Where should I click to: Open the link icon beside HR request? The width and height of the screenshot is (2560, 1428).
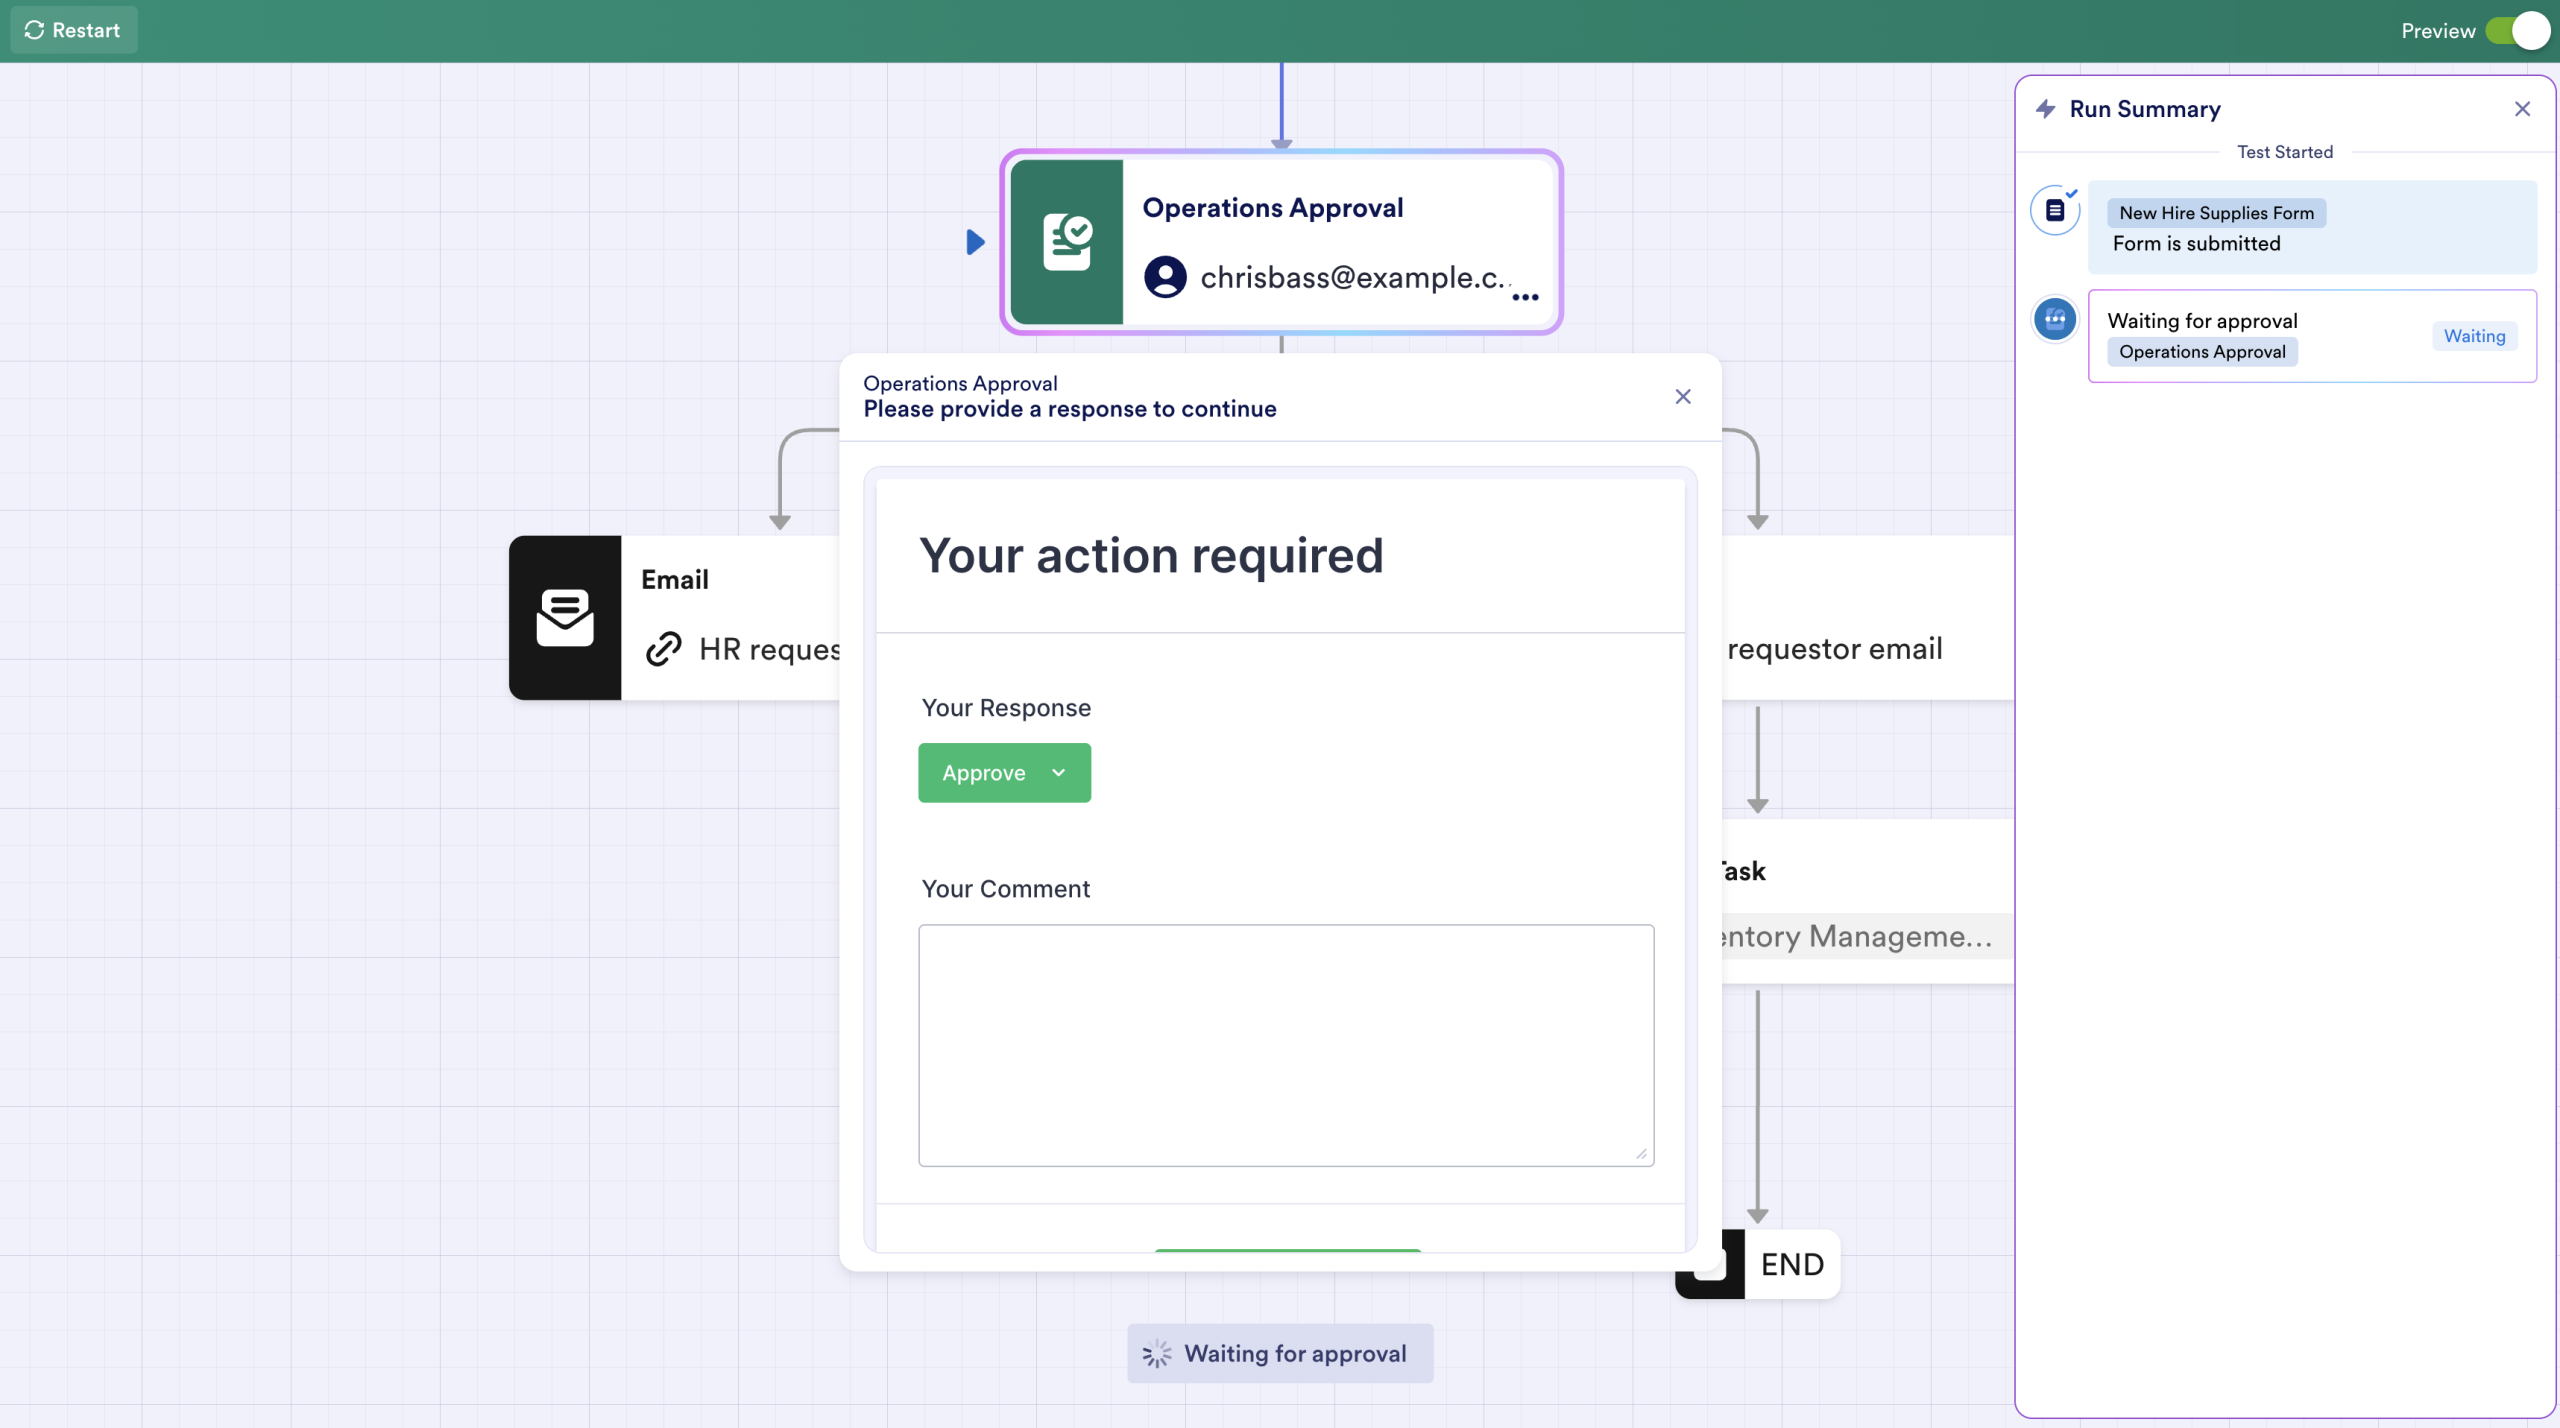point(662,648)
